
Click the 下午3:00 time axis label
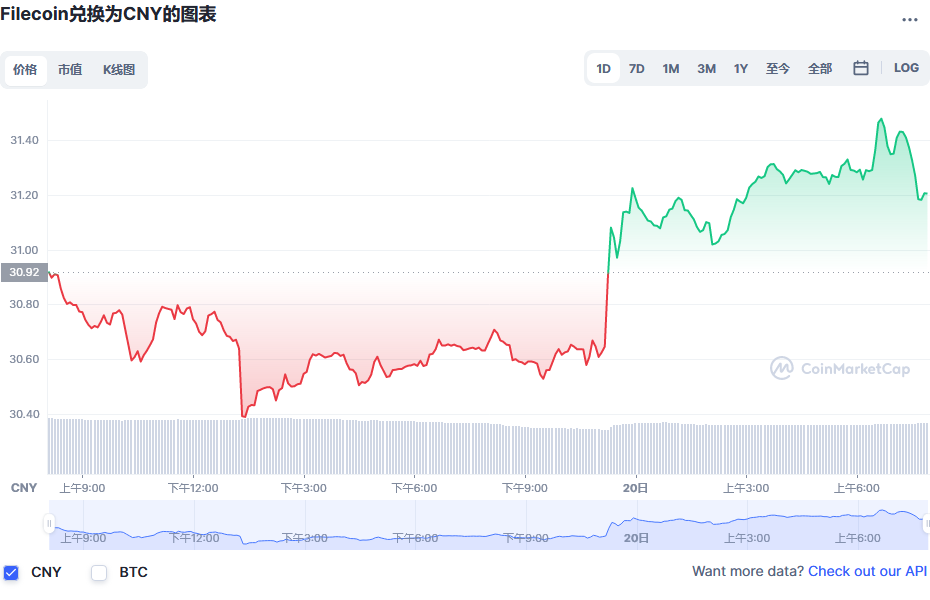(304, 488)
